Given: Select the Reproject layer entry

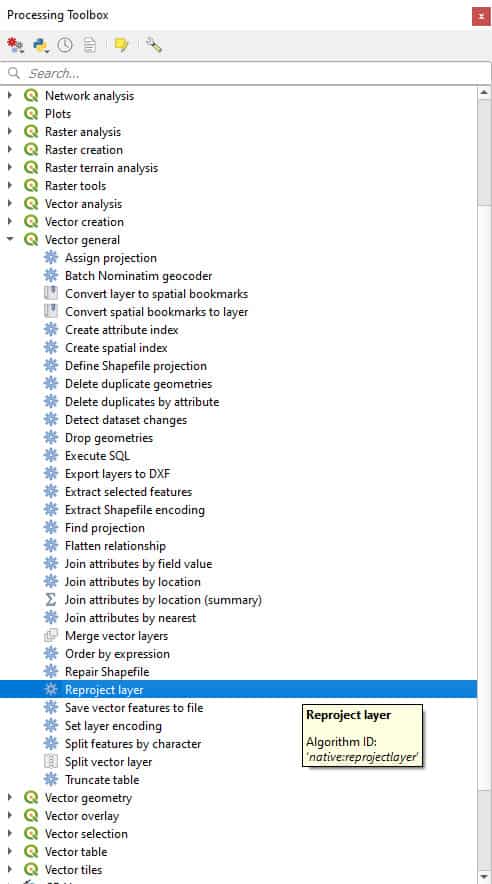Looking at the screenshot, I should (238, 689).
